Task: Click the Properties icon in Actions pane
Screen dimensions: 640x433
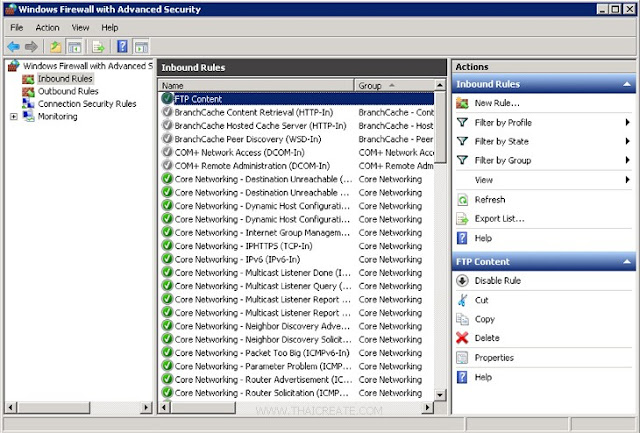Action: click(462, 358)
